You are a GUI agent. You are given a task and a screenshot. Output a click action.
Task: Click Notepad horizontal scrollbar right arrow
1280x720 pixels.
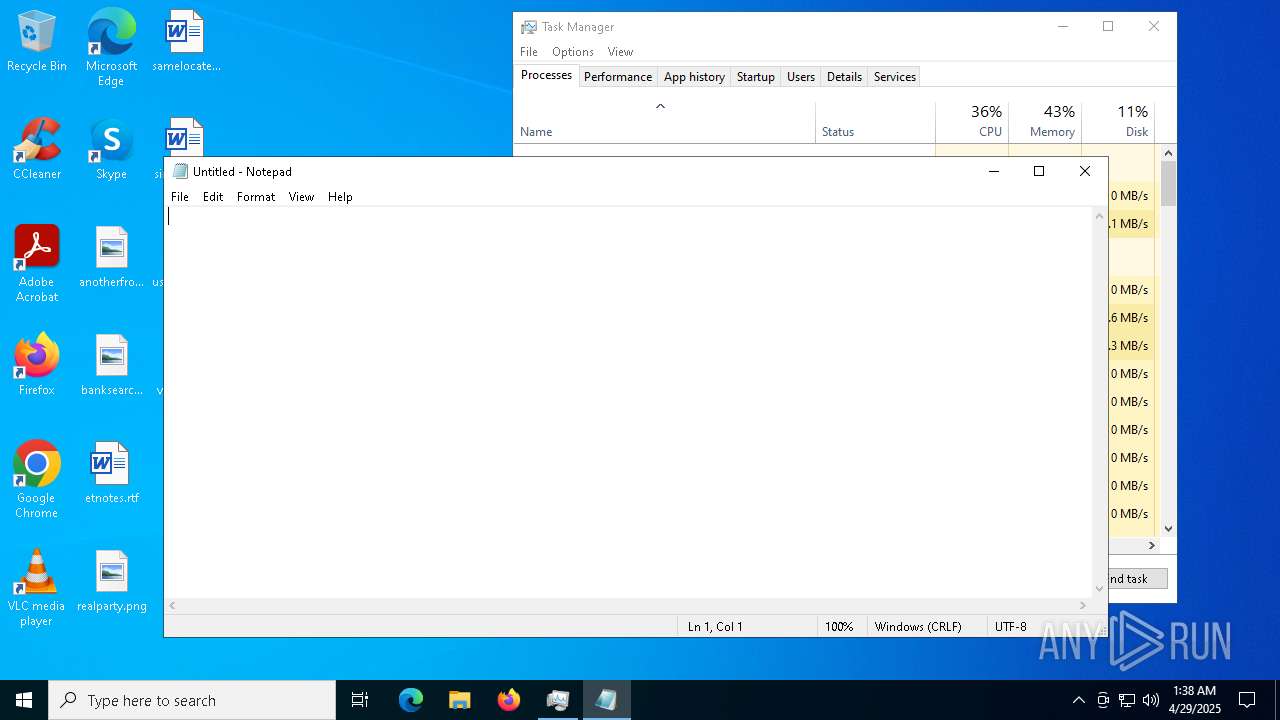(1083, 605)
